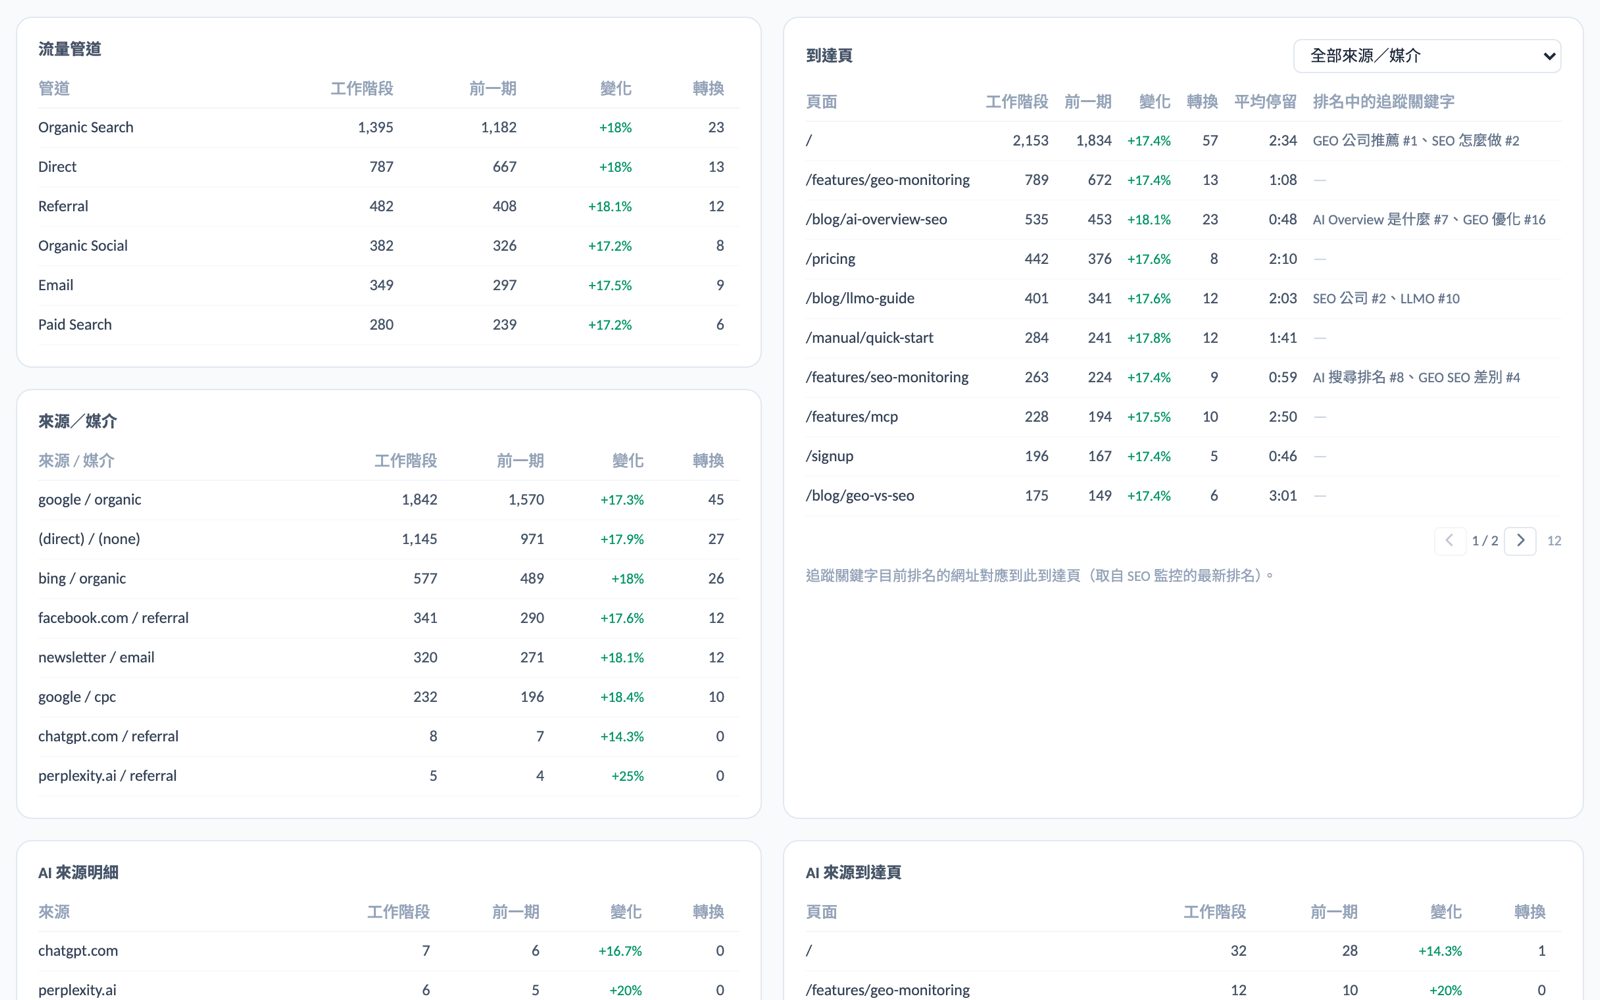Click 排名中的追蹤關鍵字 column header

click(1383, 102)
